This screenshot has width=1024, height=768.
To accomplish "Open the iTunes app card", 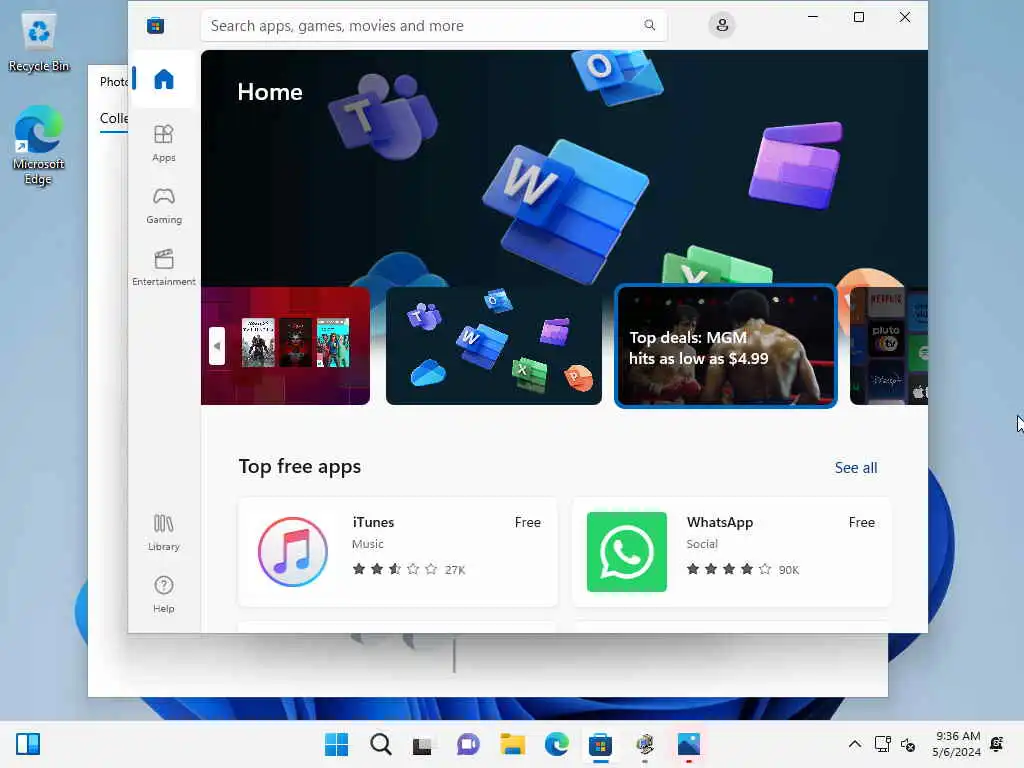I will pos(398,552).
